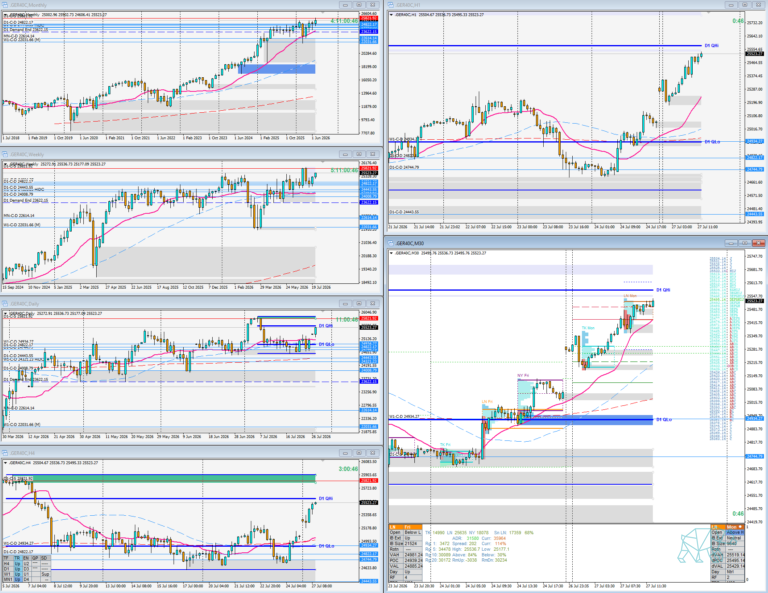Click the Sup cell in H4 trend table
This screenshot has height=593, width=768.
point(45,574)
